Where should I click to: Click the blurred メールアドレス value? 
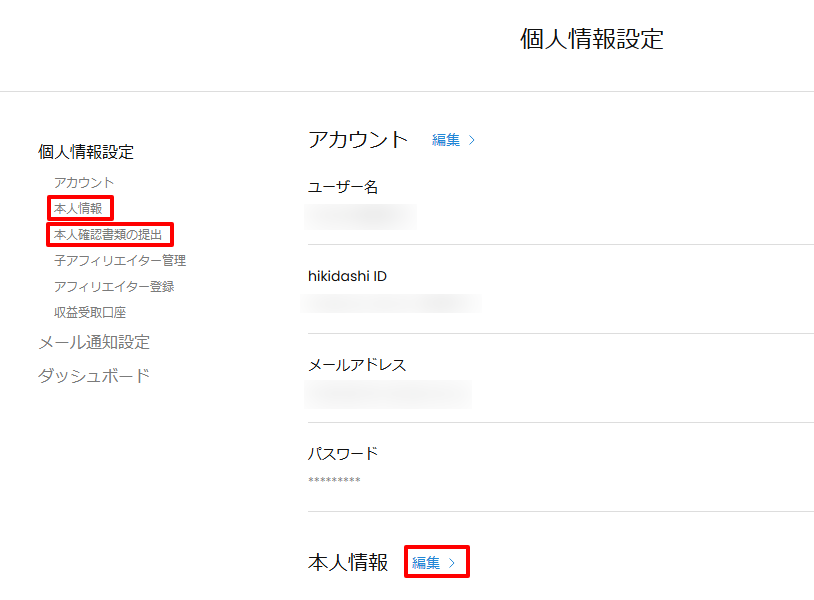click(x=388, y=393)
